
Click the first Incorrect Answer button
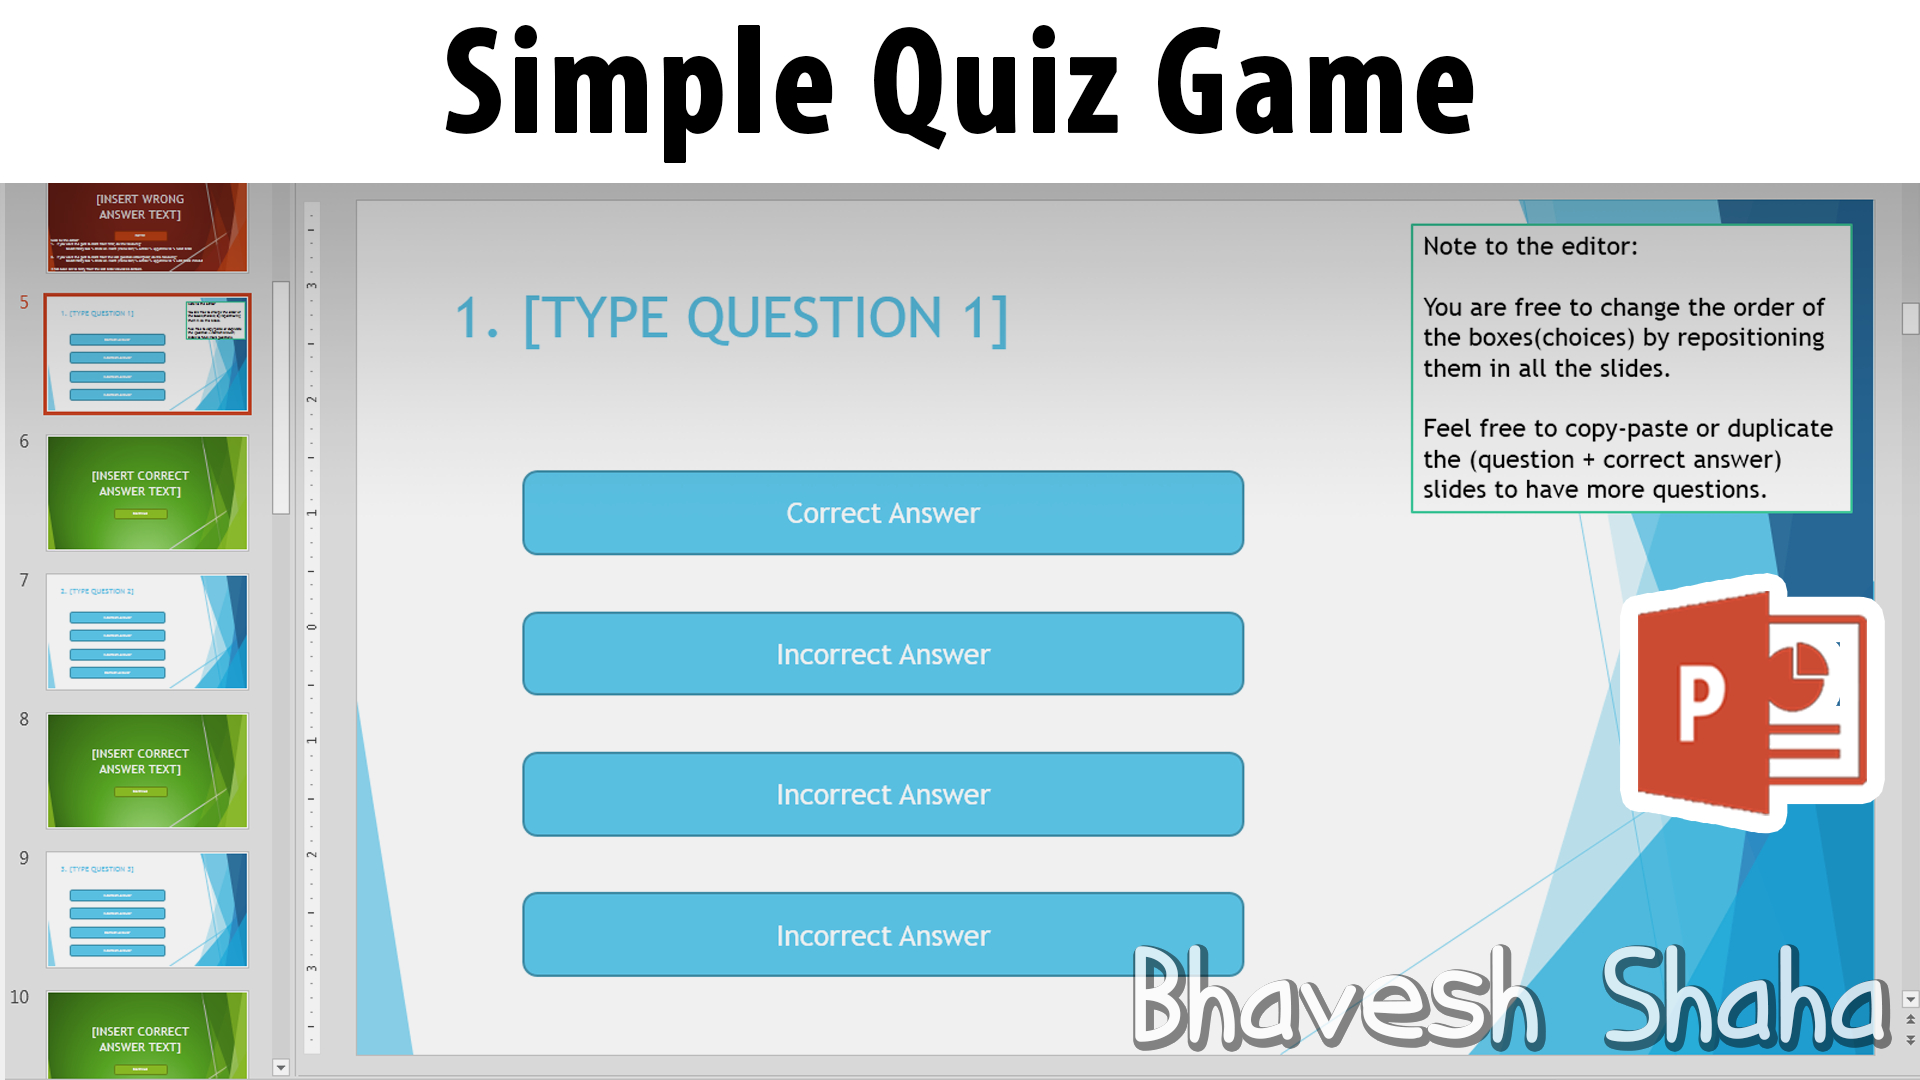[x=884, y=653]
